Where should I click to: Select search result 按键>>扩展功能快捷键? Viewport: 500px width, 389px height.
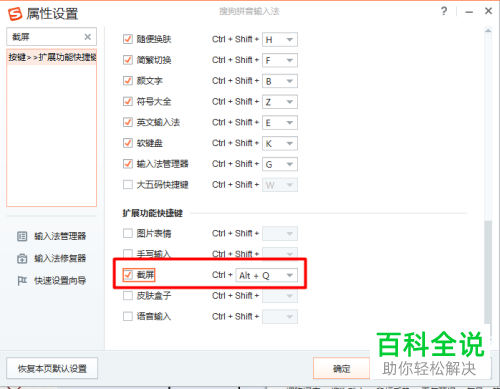52,57
